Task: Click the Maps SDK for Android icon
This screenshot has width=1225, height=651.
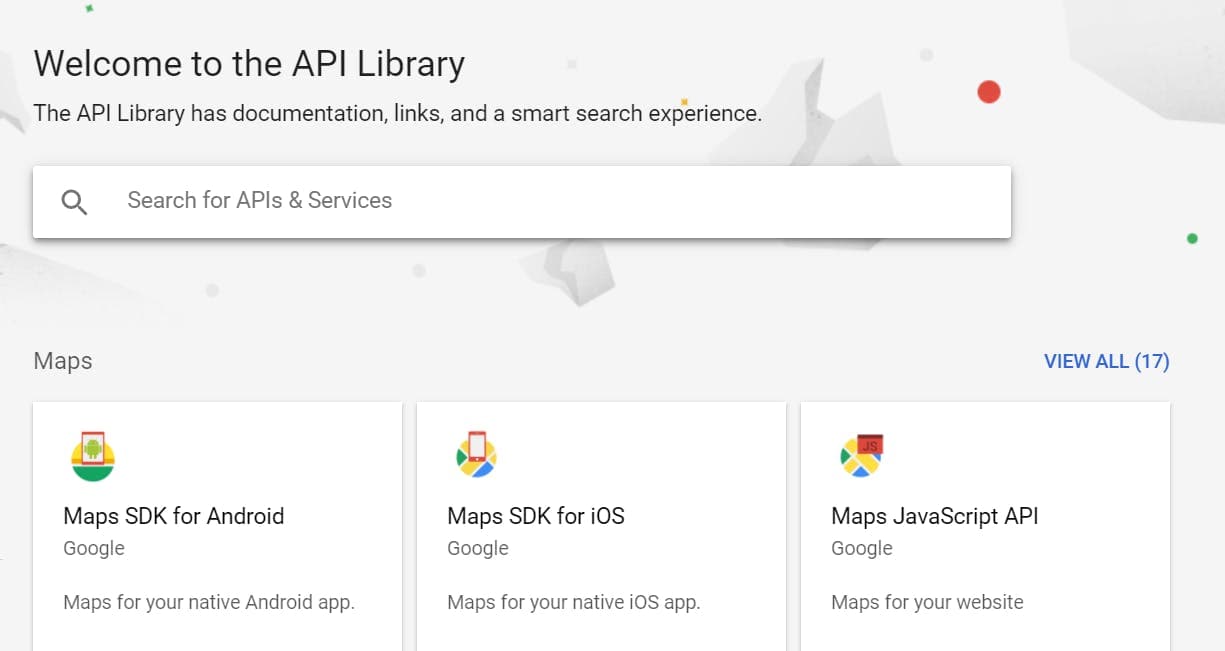Action: [93, 457]
